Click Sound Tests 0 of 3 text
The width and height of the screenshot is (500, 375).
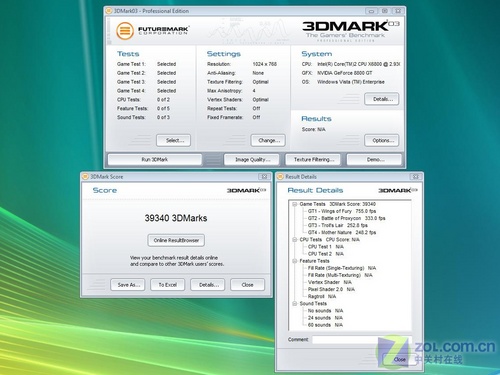tap(143, 117)
